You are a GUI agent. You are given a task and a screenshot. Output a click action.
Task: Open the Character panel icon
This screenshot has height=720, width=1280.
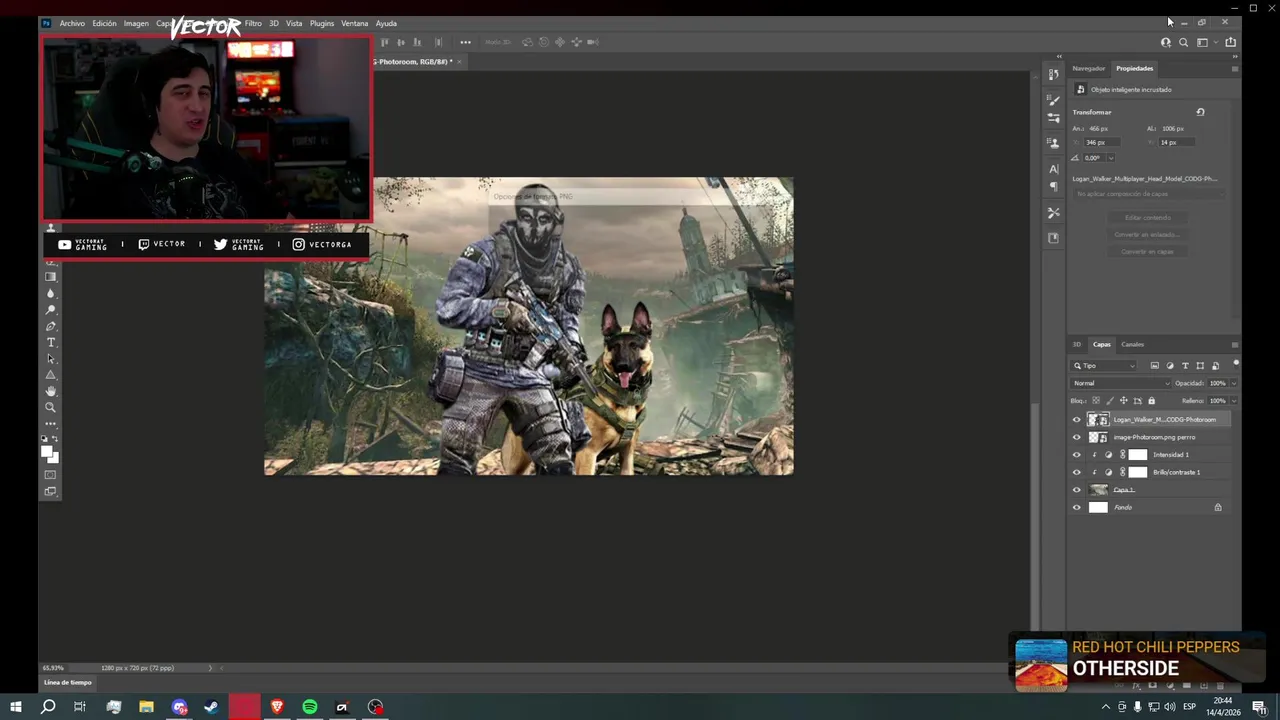[x=1053, y=169]
